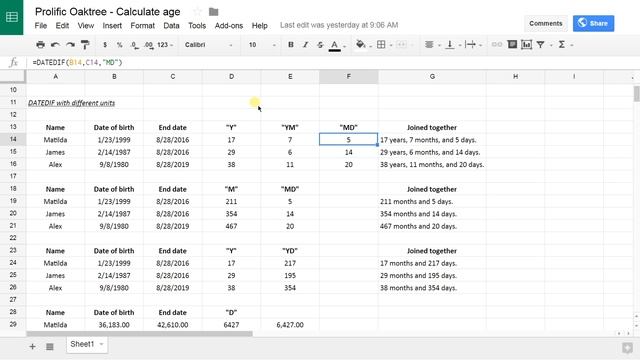The width and height of the screenshot is (640, 360).
Task: Open the Data menu
Action: click(x=171, y=25)
